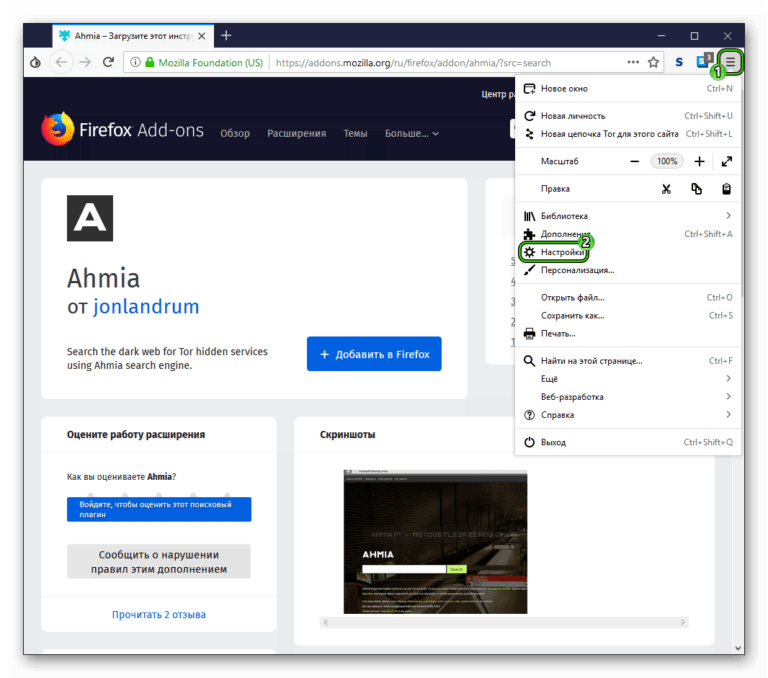Viewport: 768px width, 678px height.
Task: Bookmark this page with star icon
Action: click(653, 62)
